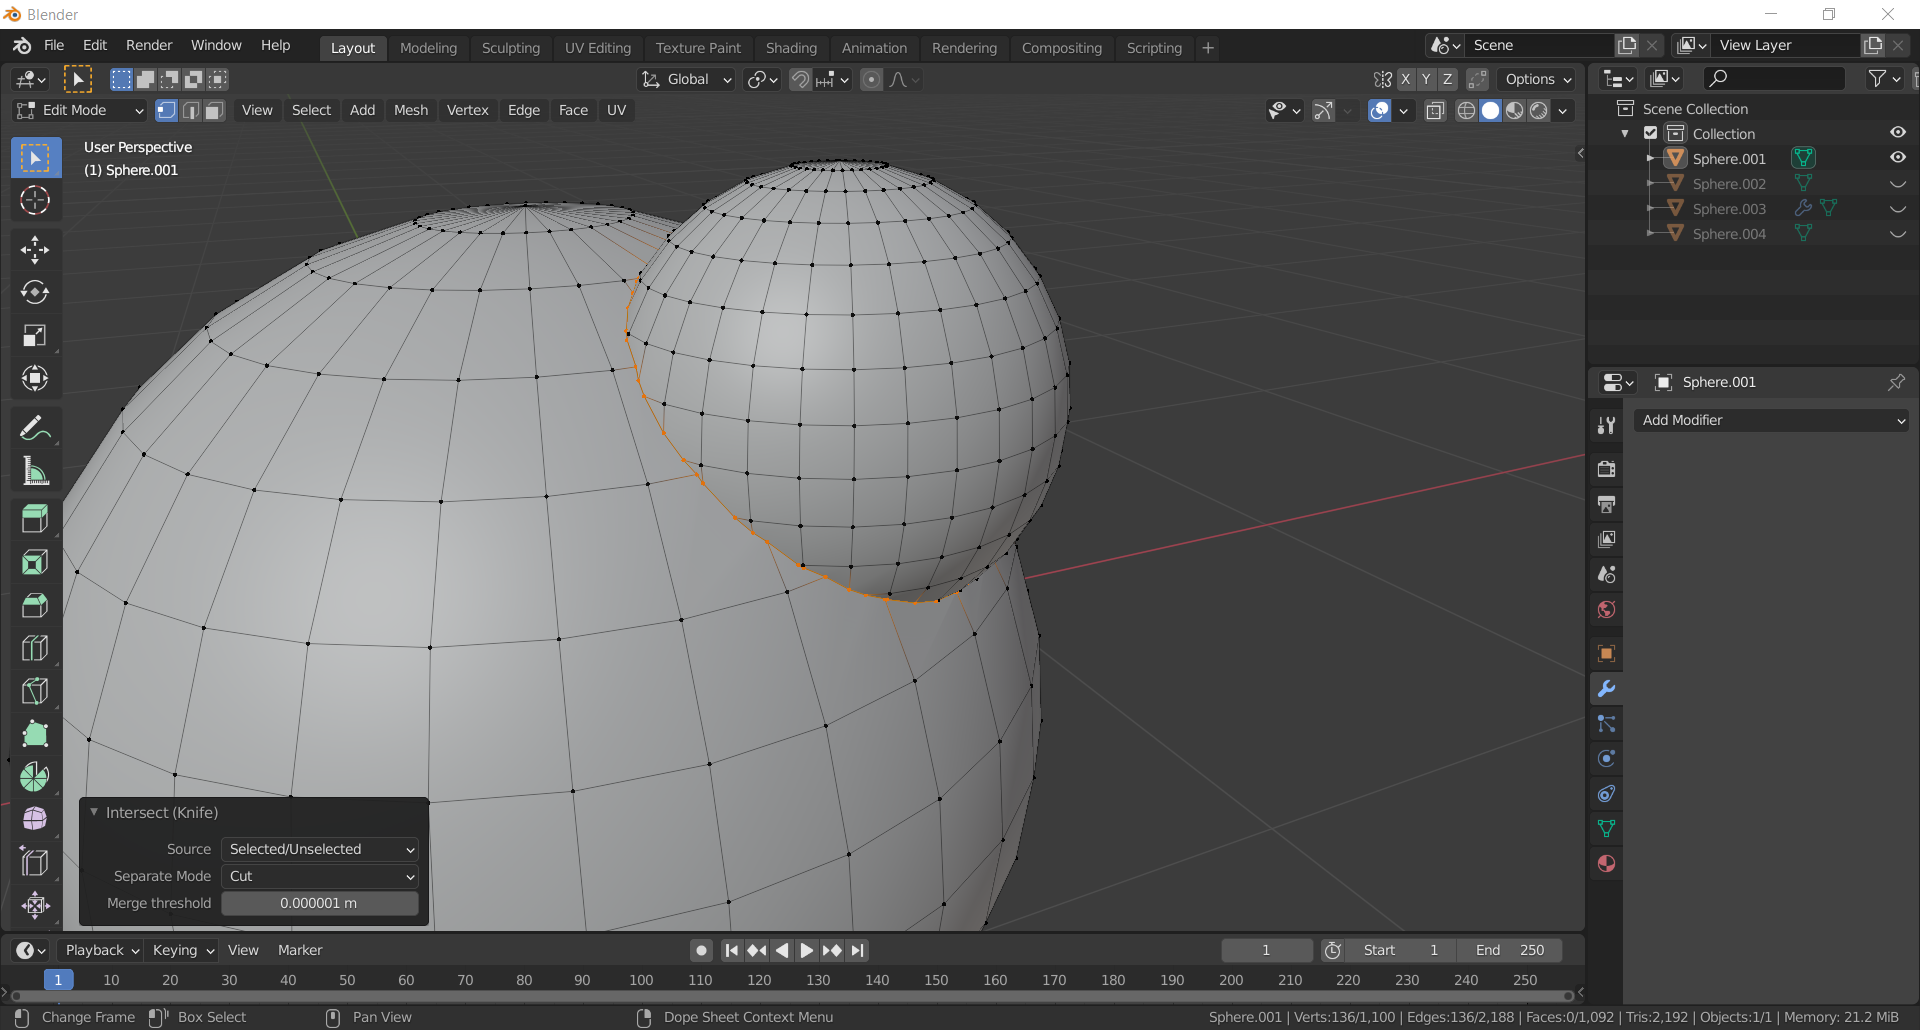Open the Face menu
This screenshot has height=1030, width=1920.
[x=573, y=110]
